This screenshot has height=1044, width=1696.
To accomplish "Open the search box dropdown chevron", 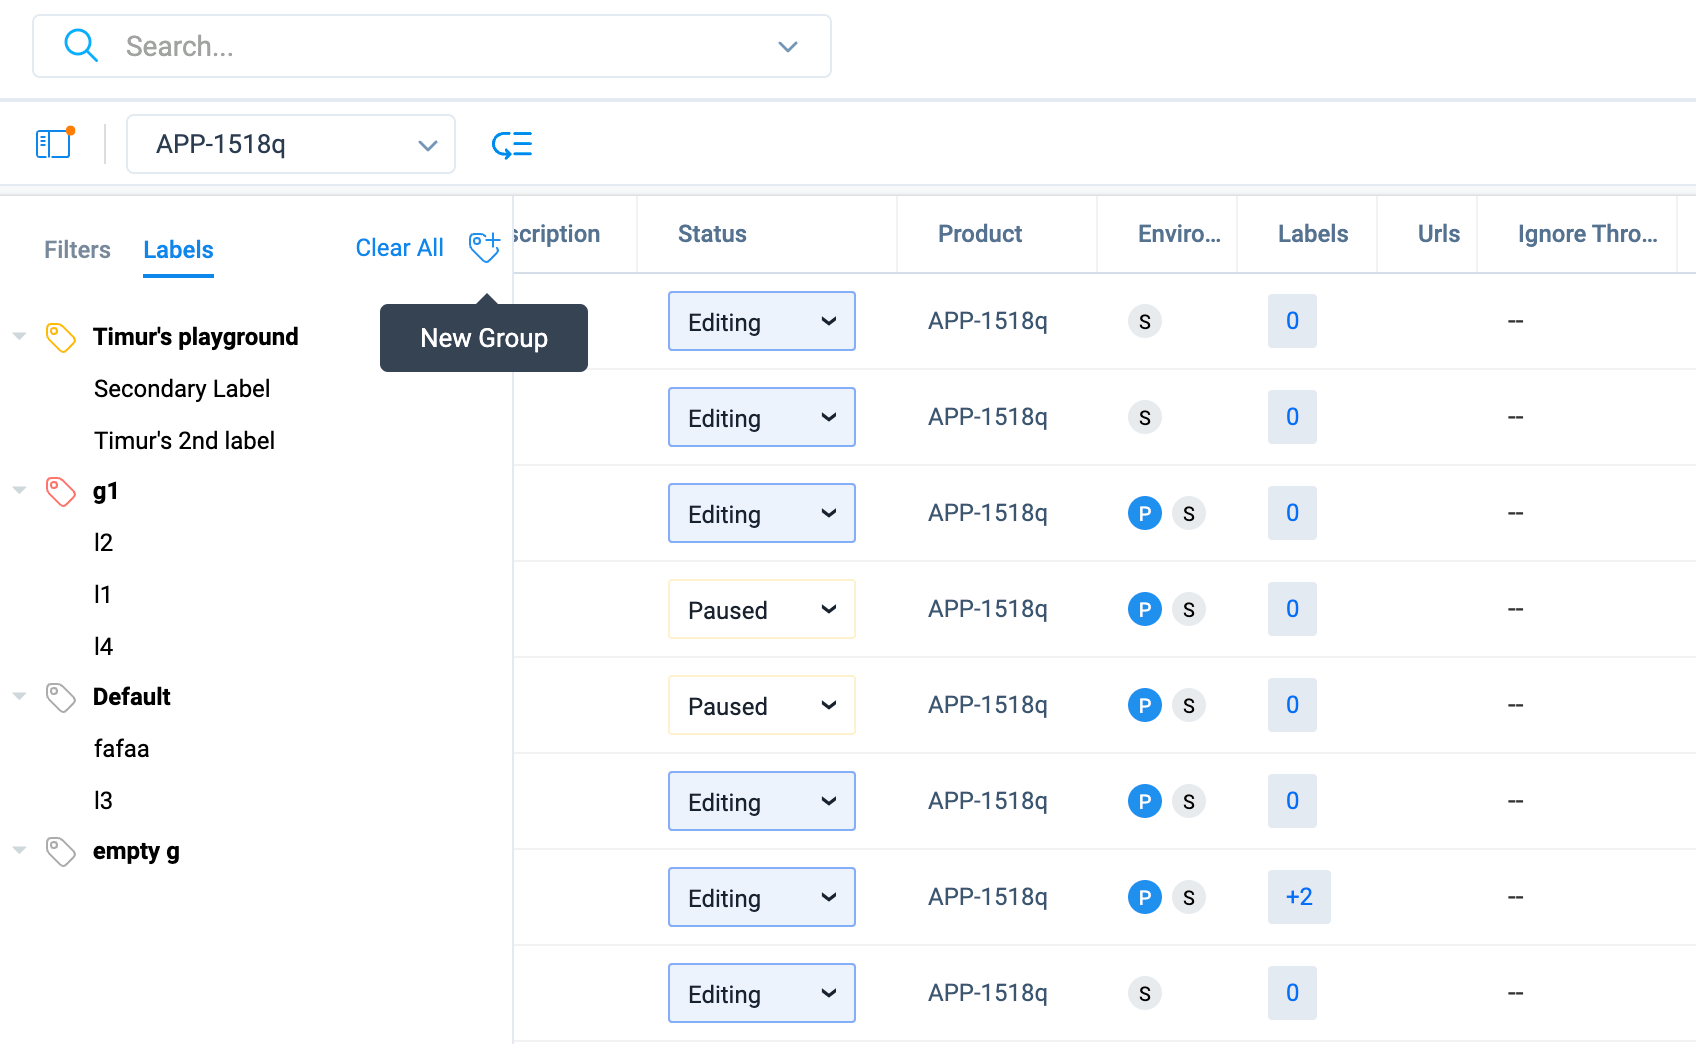I will tap(788, 46).
